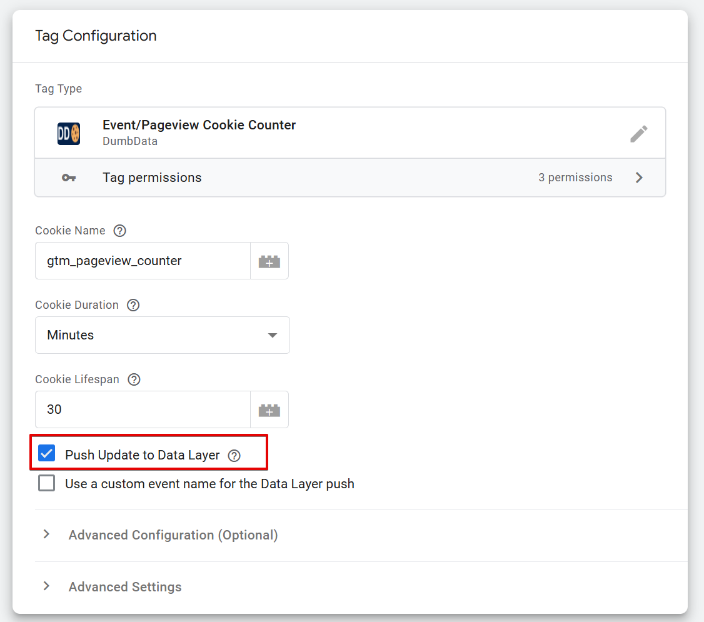This screenshot has width=704, height=622.
Task: Open variable picker next to Cookie Lifespan field
Action: tap(269, 410)
